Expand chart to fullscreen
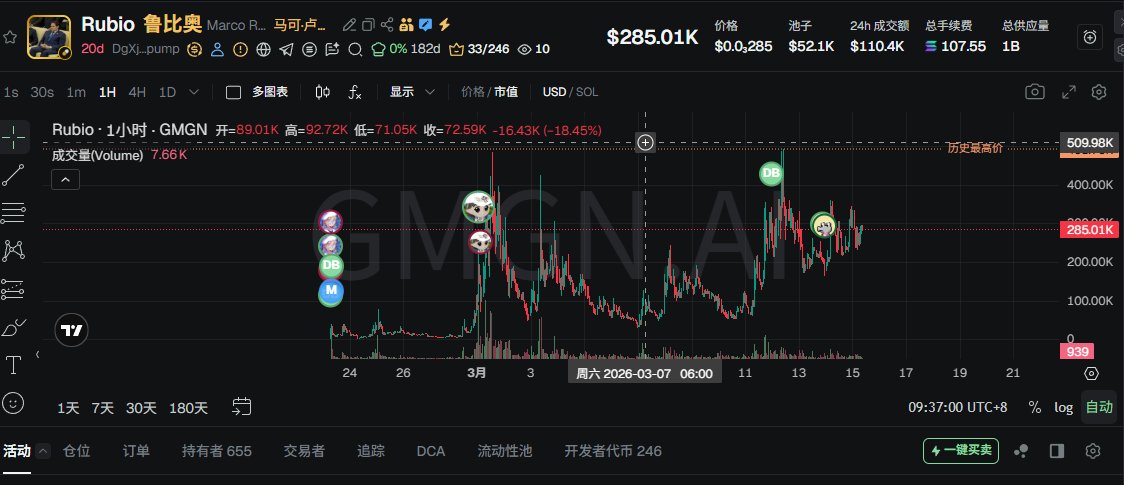The height and width of the screenshot is (485, 1124). [x=1069, y=92]
